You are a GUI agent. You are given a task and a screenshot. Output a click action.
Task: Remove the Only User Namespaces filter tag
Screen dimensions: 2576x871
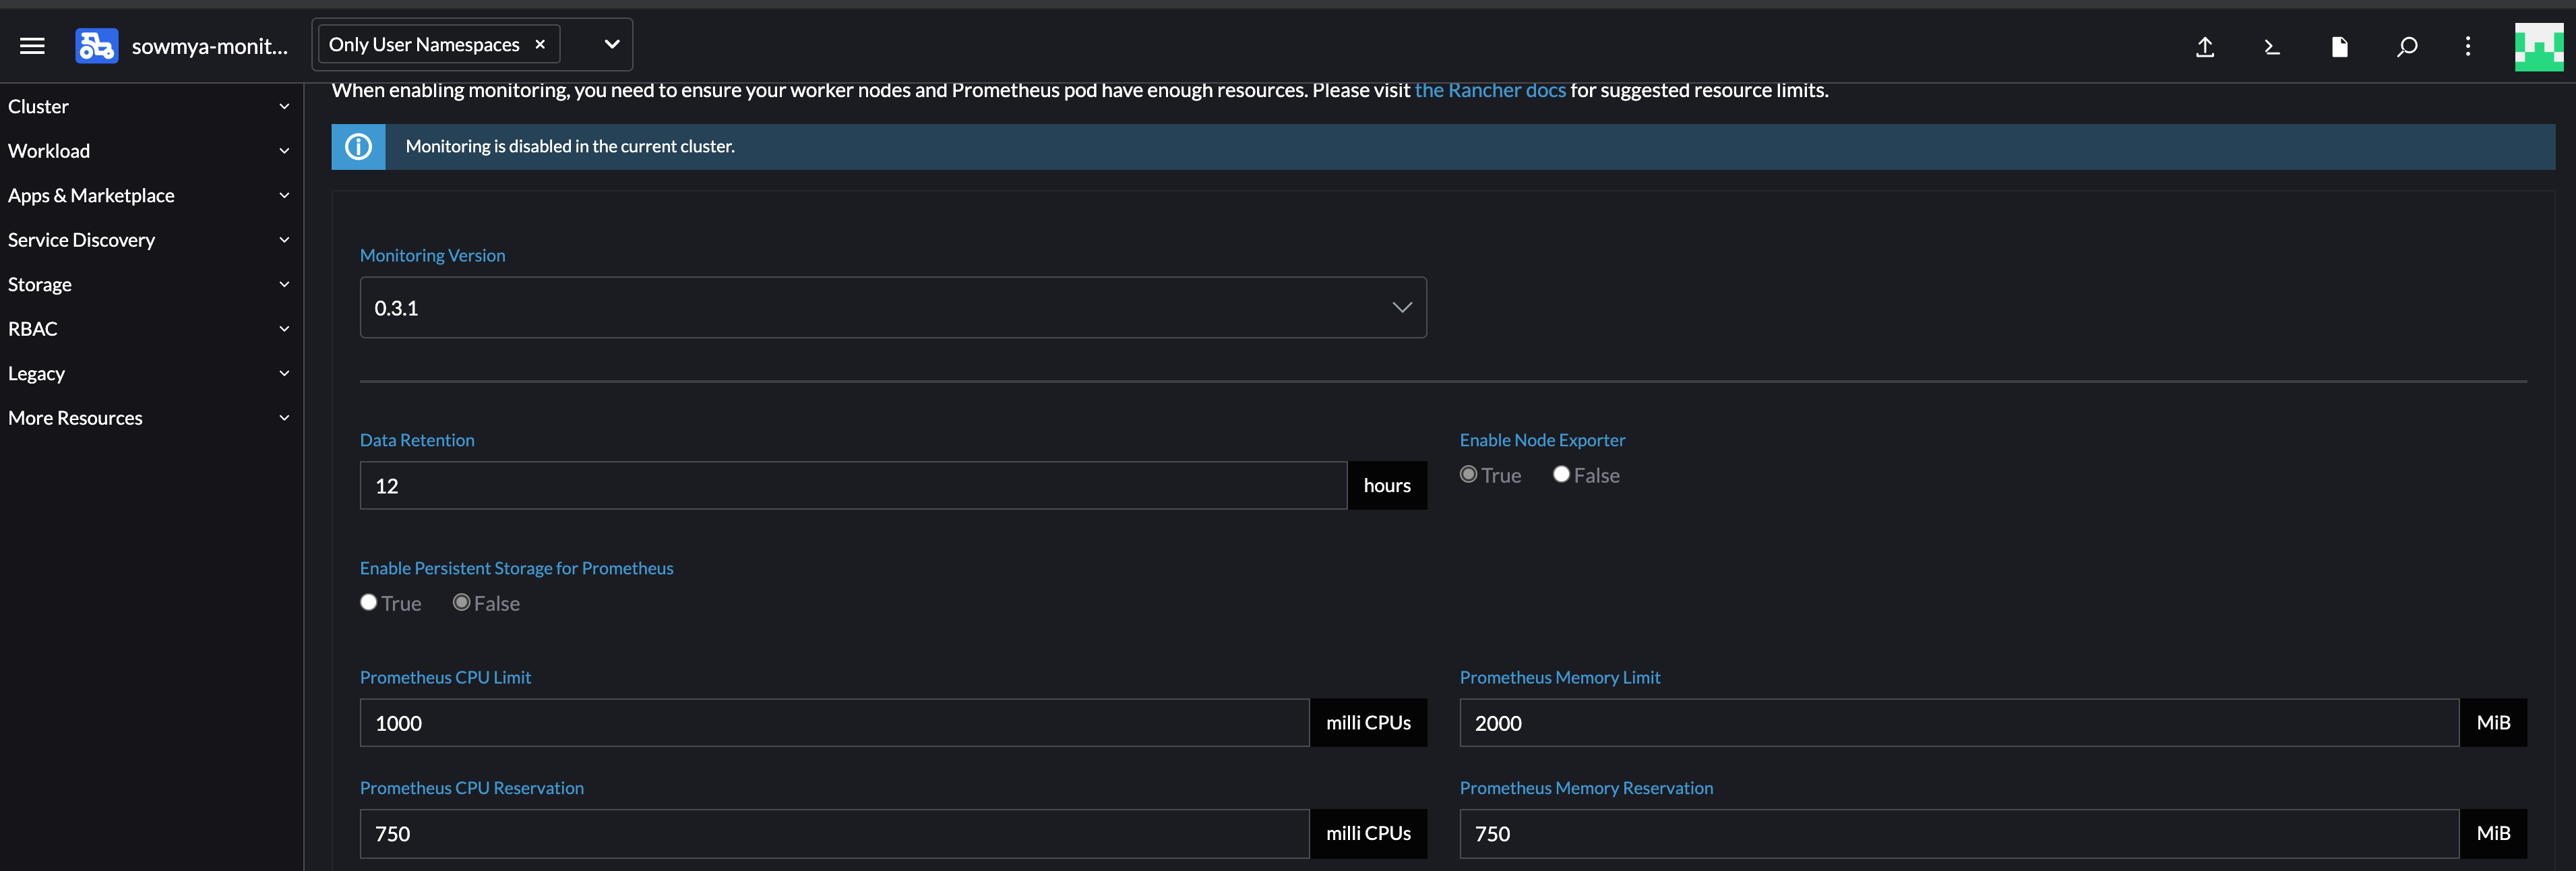tap(540, 44)
